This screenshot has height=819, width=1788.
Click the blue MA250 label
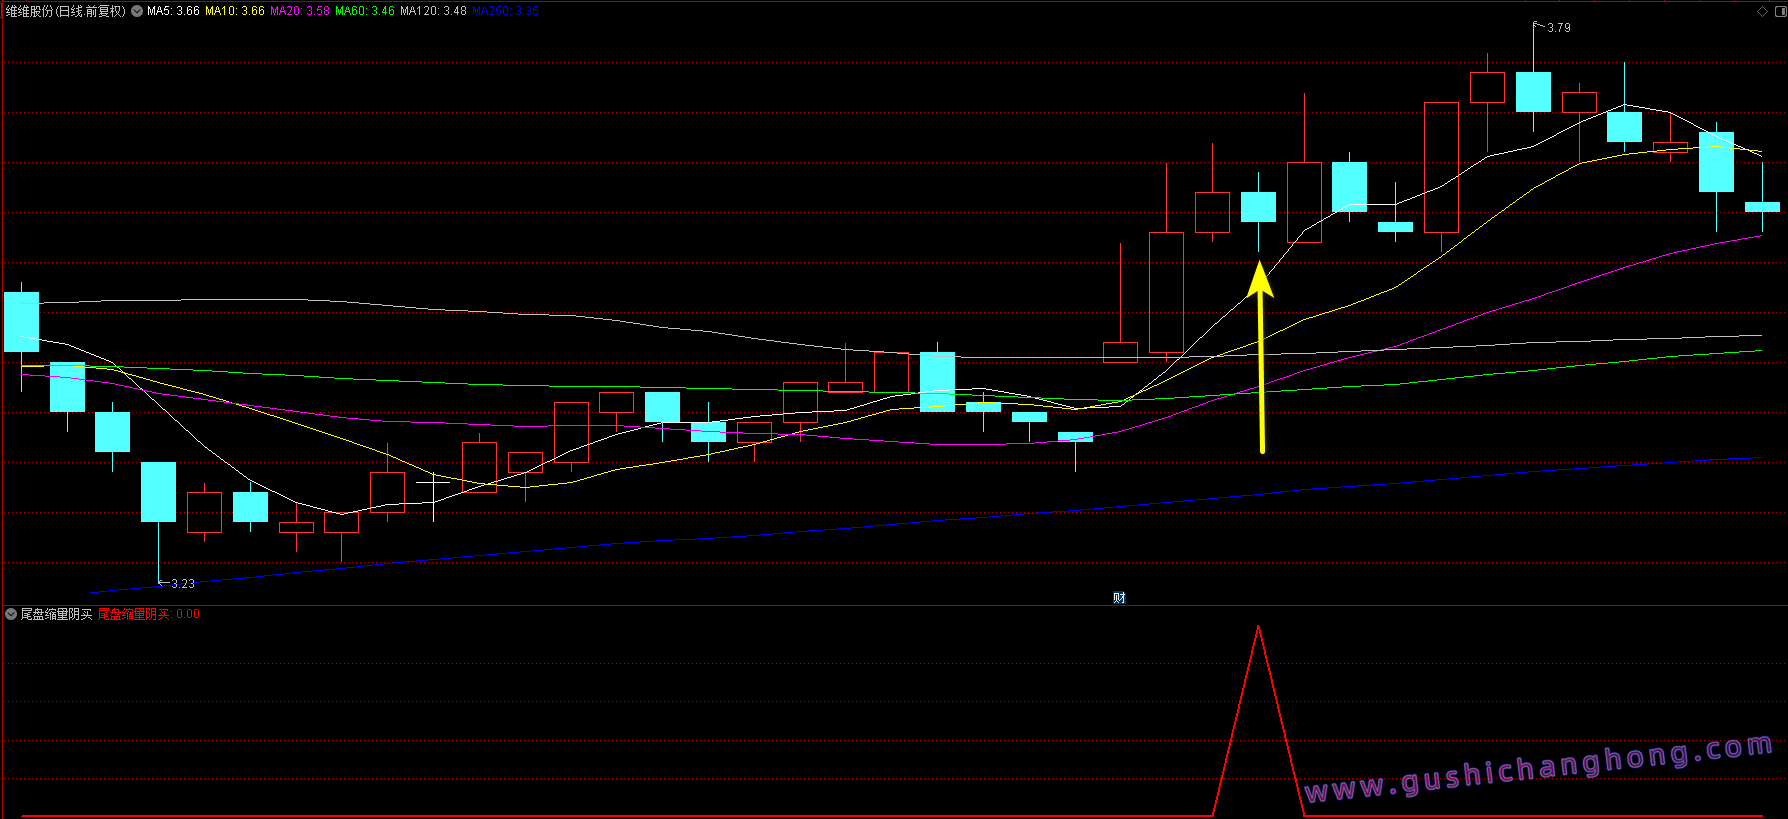click(x=505, y=12)
